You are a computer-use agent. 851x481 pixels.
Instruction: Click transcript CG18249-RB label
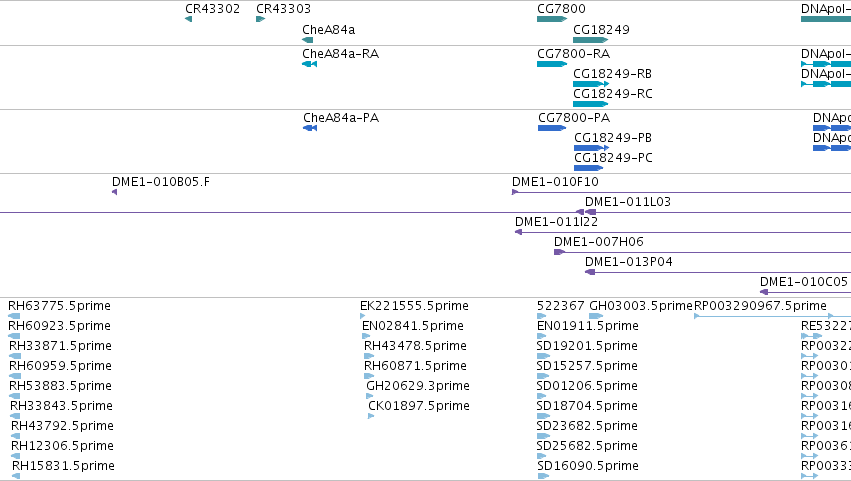click(x=612, y=74)
